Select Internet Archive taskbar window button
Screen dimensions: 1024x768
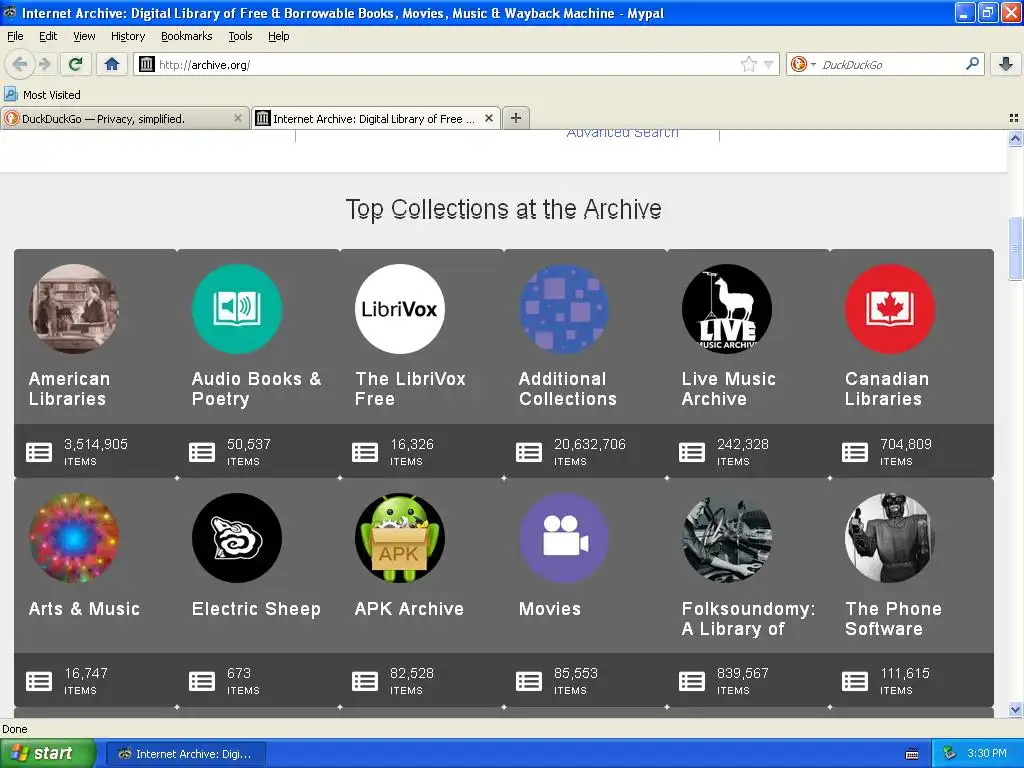(185, 754)
